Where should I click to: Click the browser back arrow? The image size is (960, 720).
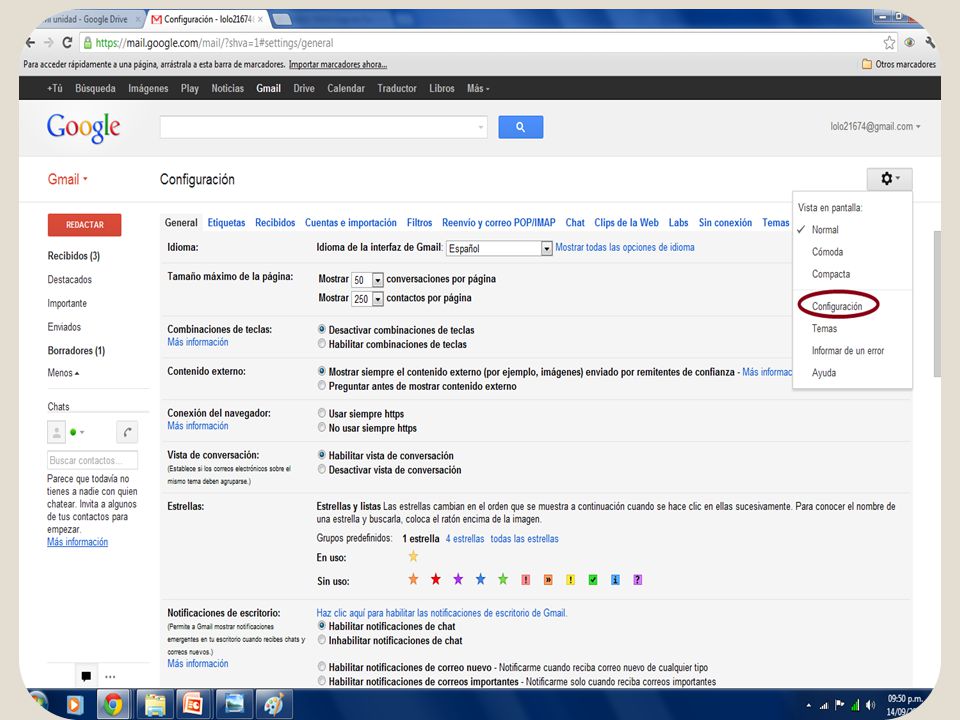[31, 43]
